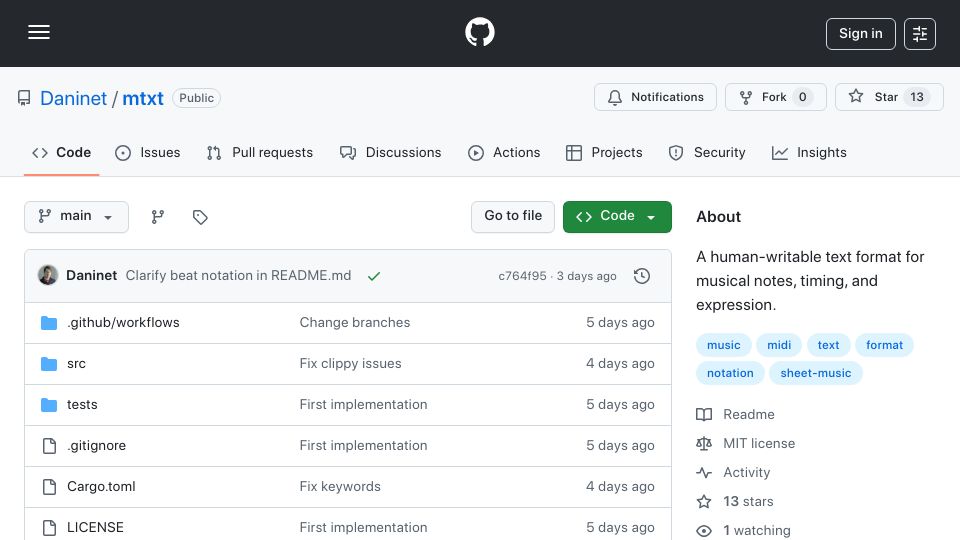Select the text topic tag

click(828, 345)
